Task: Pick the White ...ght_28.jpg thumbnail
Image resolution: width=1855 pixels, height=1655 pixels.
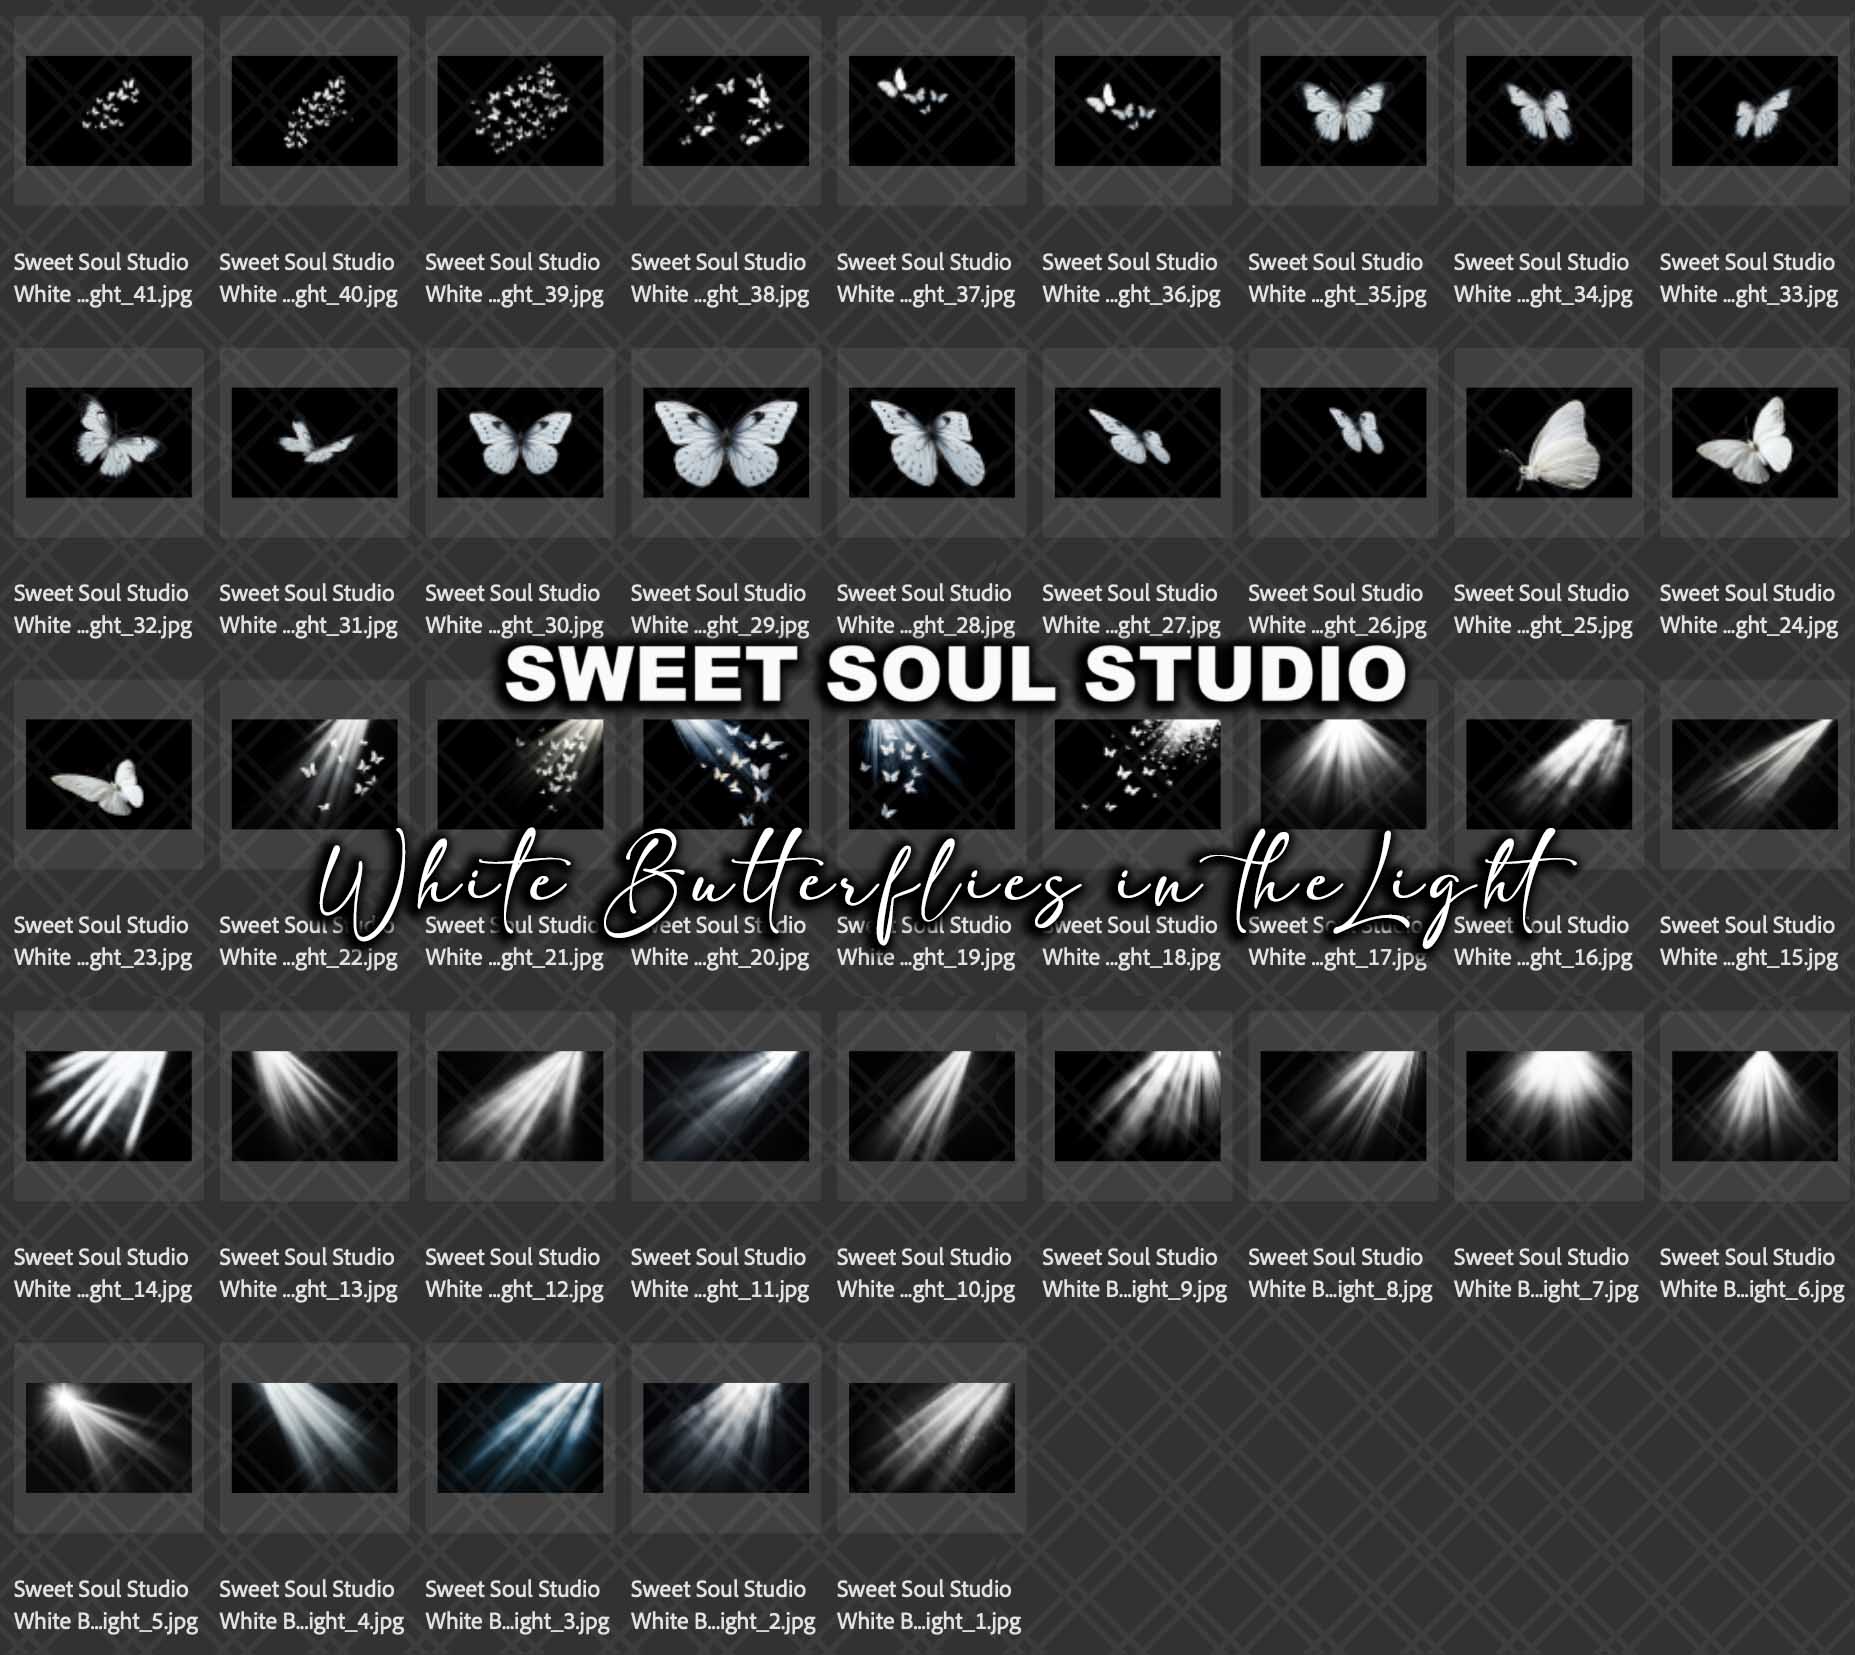Action: [932, 443]
